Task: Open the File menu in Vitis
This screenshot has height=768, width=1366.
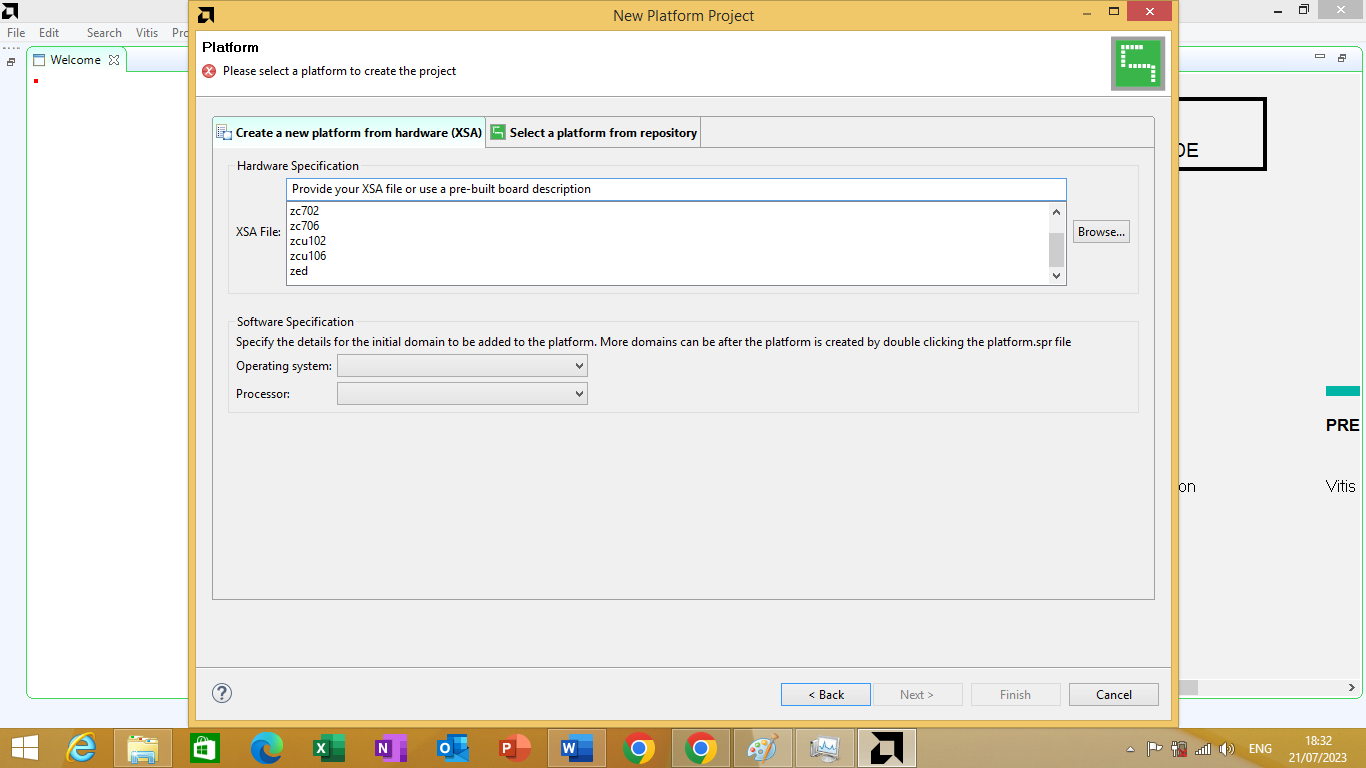Action: click(x=16, y=33)
